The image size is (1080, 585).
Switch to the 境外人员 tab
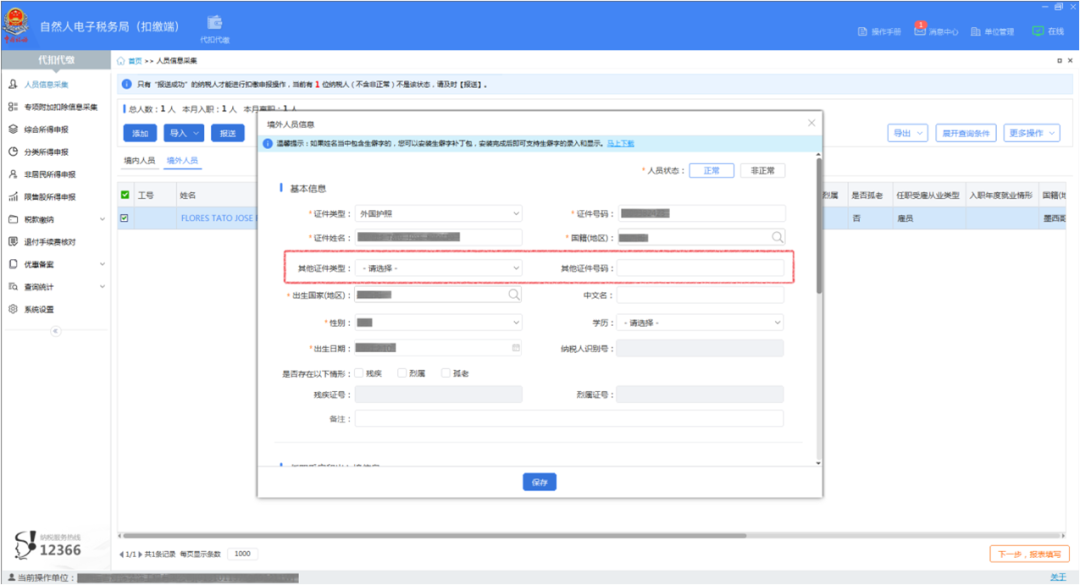tap(183, 161)
